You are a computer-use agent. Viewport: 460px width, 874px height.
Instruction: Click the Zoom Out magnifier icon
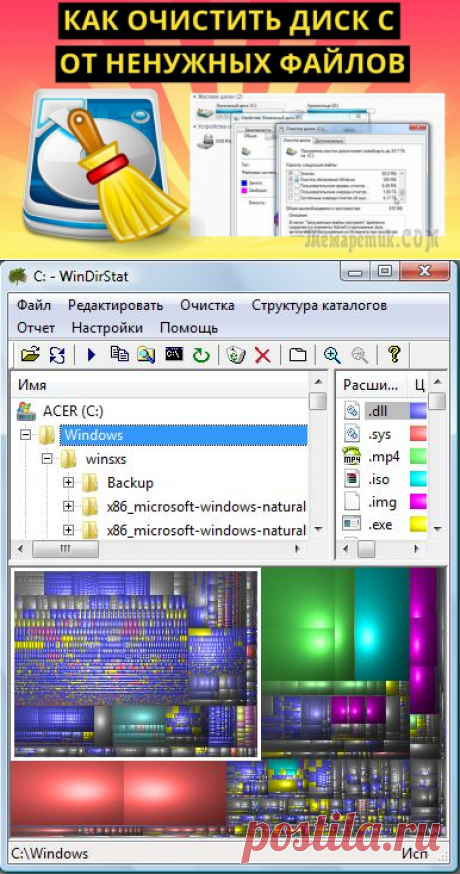pyautogui.click(x=360, y=355)
